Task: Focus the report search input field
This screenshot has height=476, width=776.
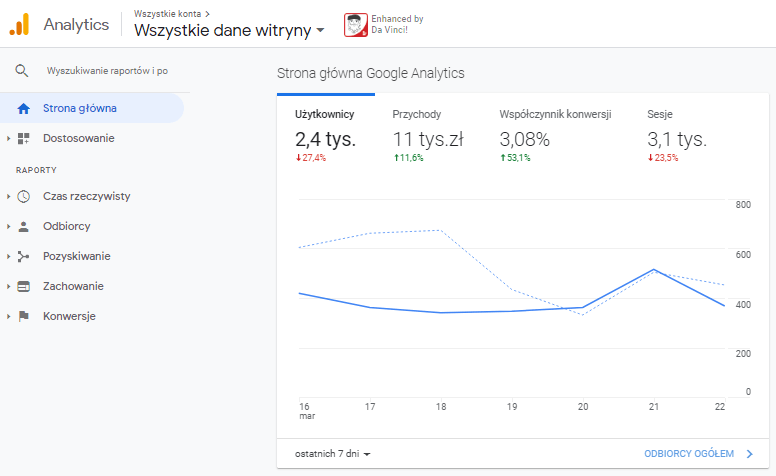Action: tap(107, 71)
